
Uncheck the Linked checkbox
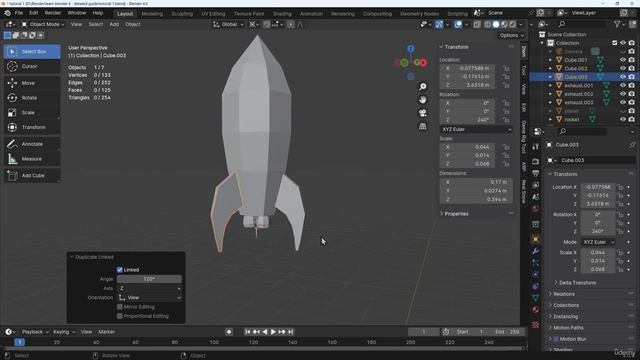[x=120, y=269]
